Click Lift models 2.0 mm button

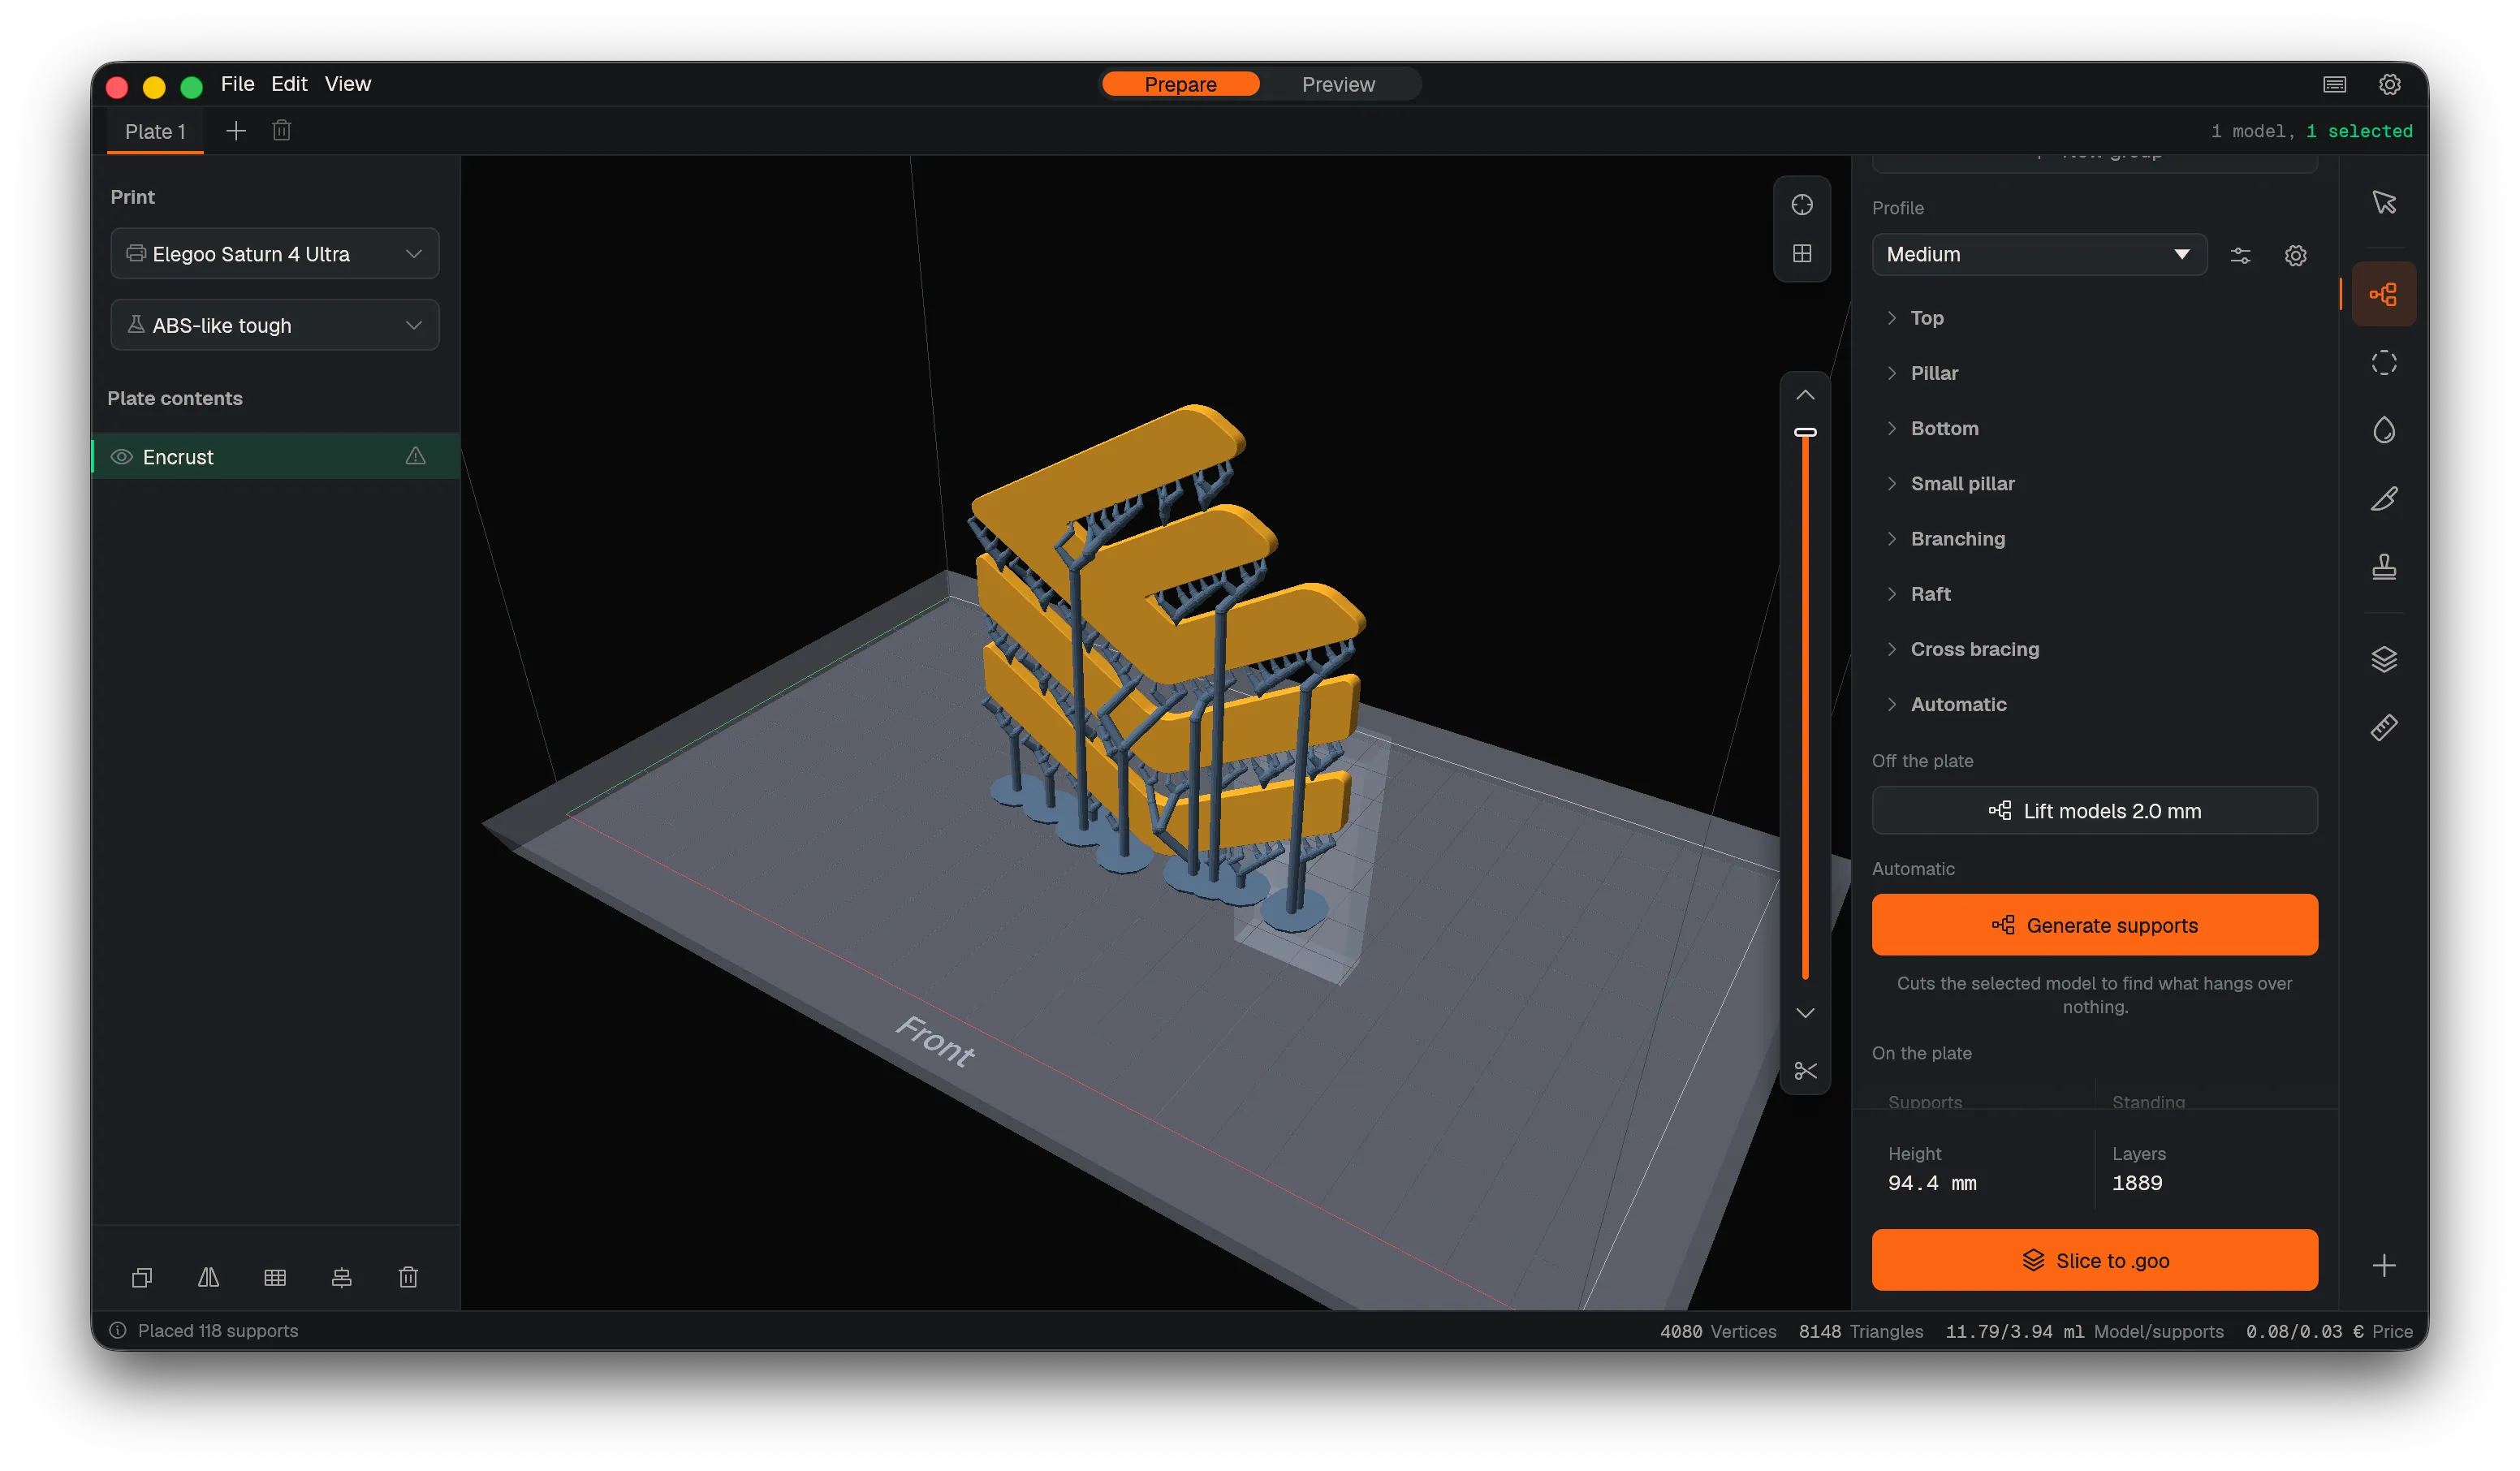[2095, 810]
